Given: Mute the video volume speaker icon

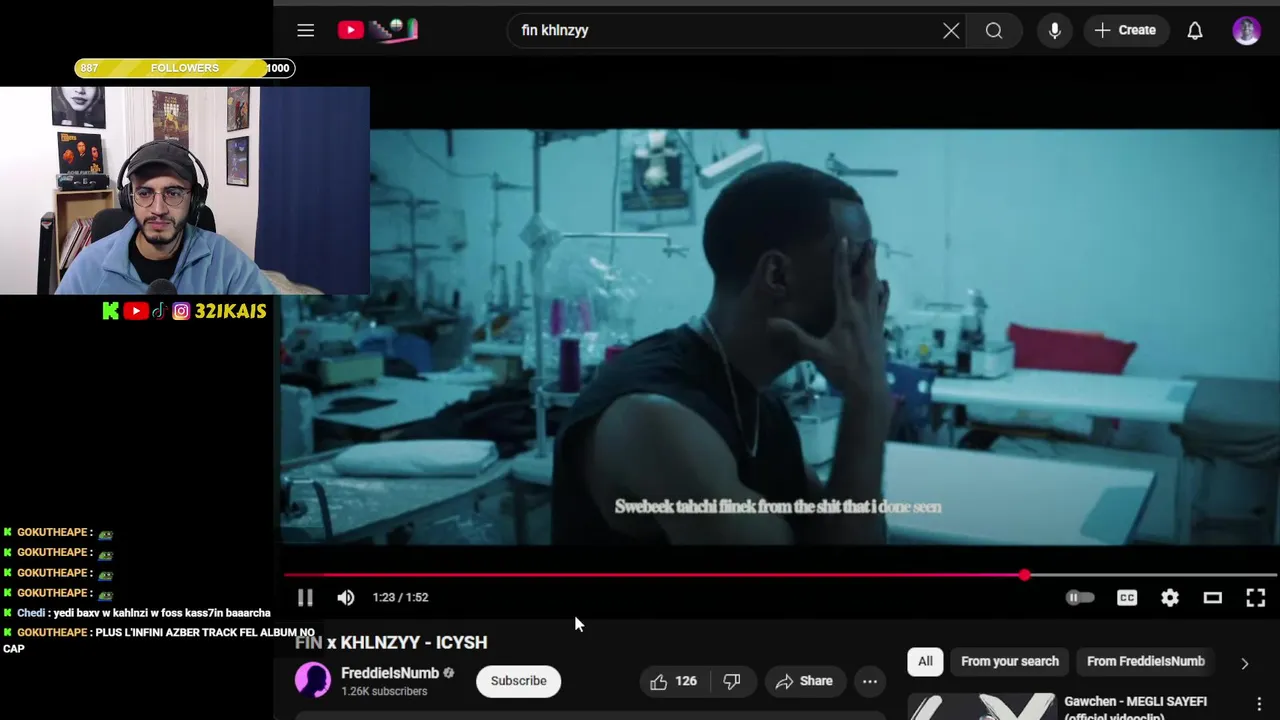Looking at the screenshot, I should 346,597.
